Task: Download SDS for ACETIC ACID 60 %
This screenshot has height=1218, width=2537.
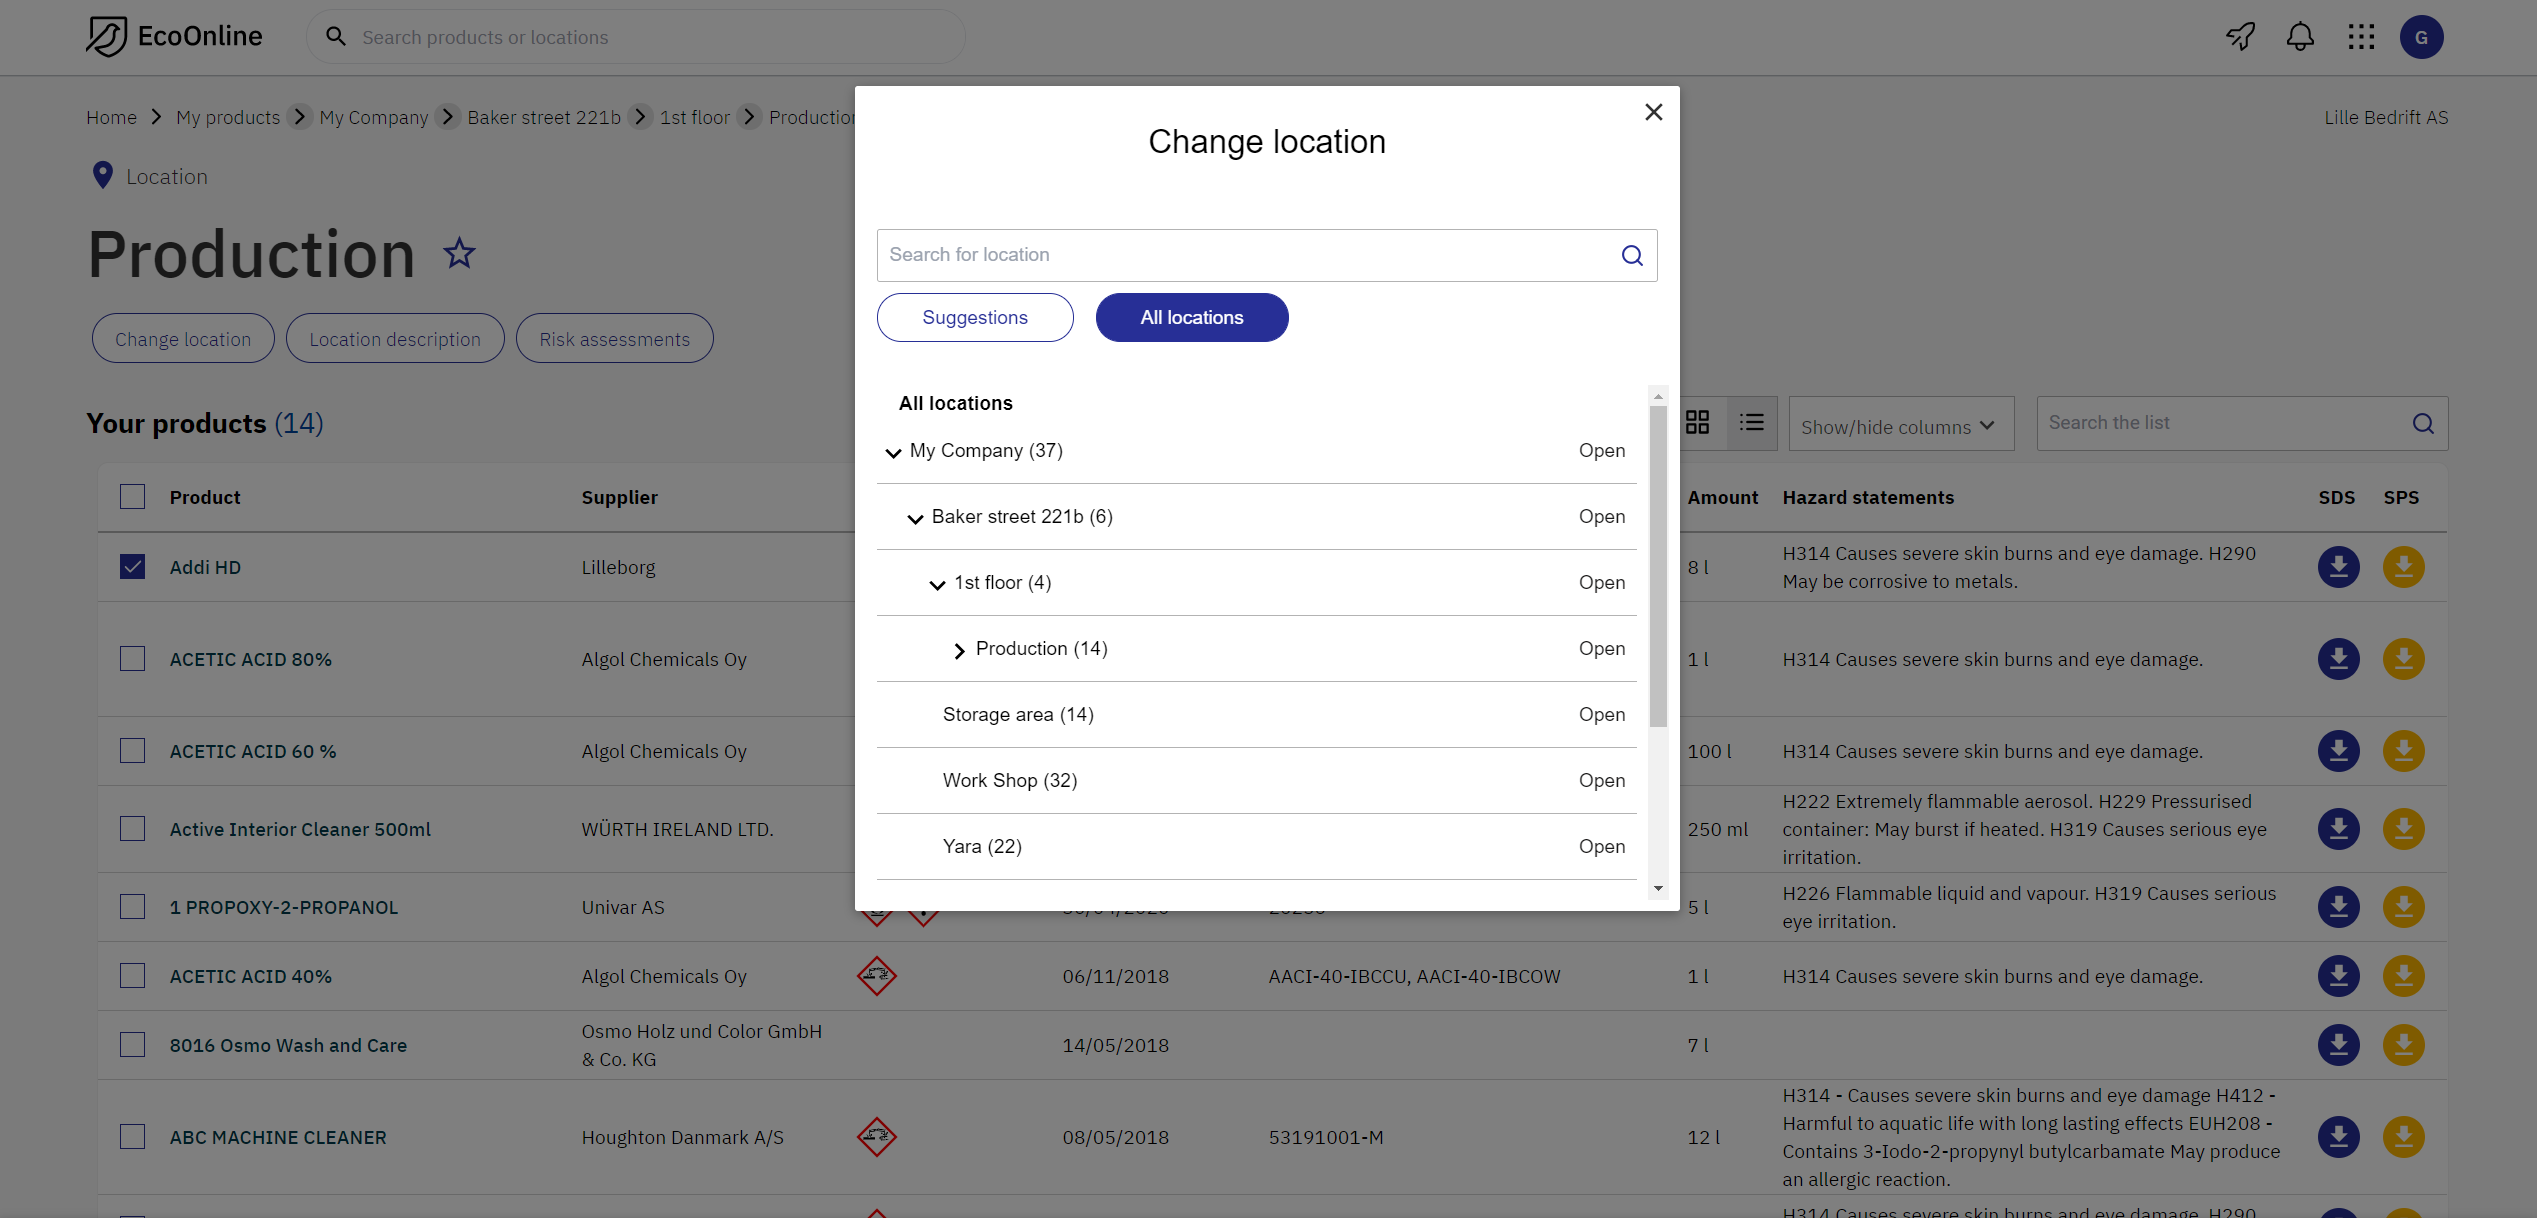Action: [x=2338, y=751]
